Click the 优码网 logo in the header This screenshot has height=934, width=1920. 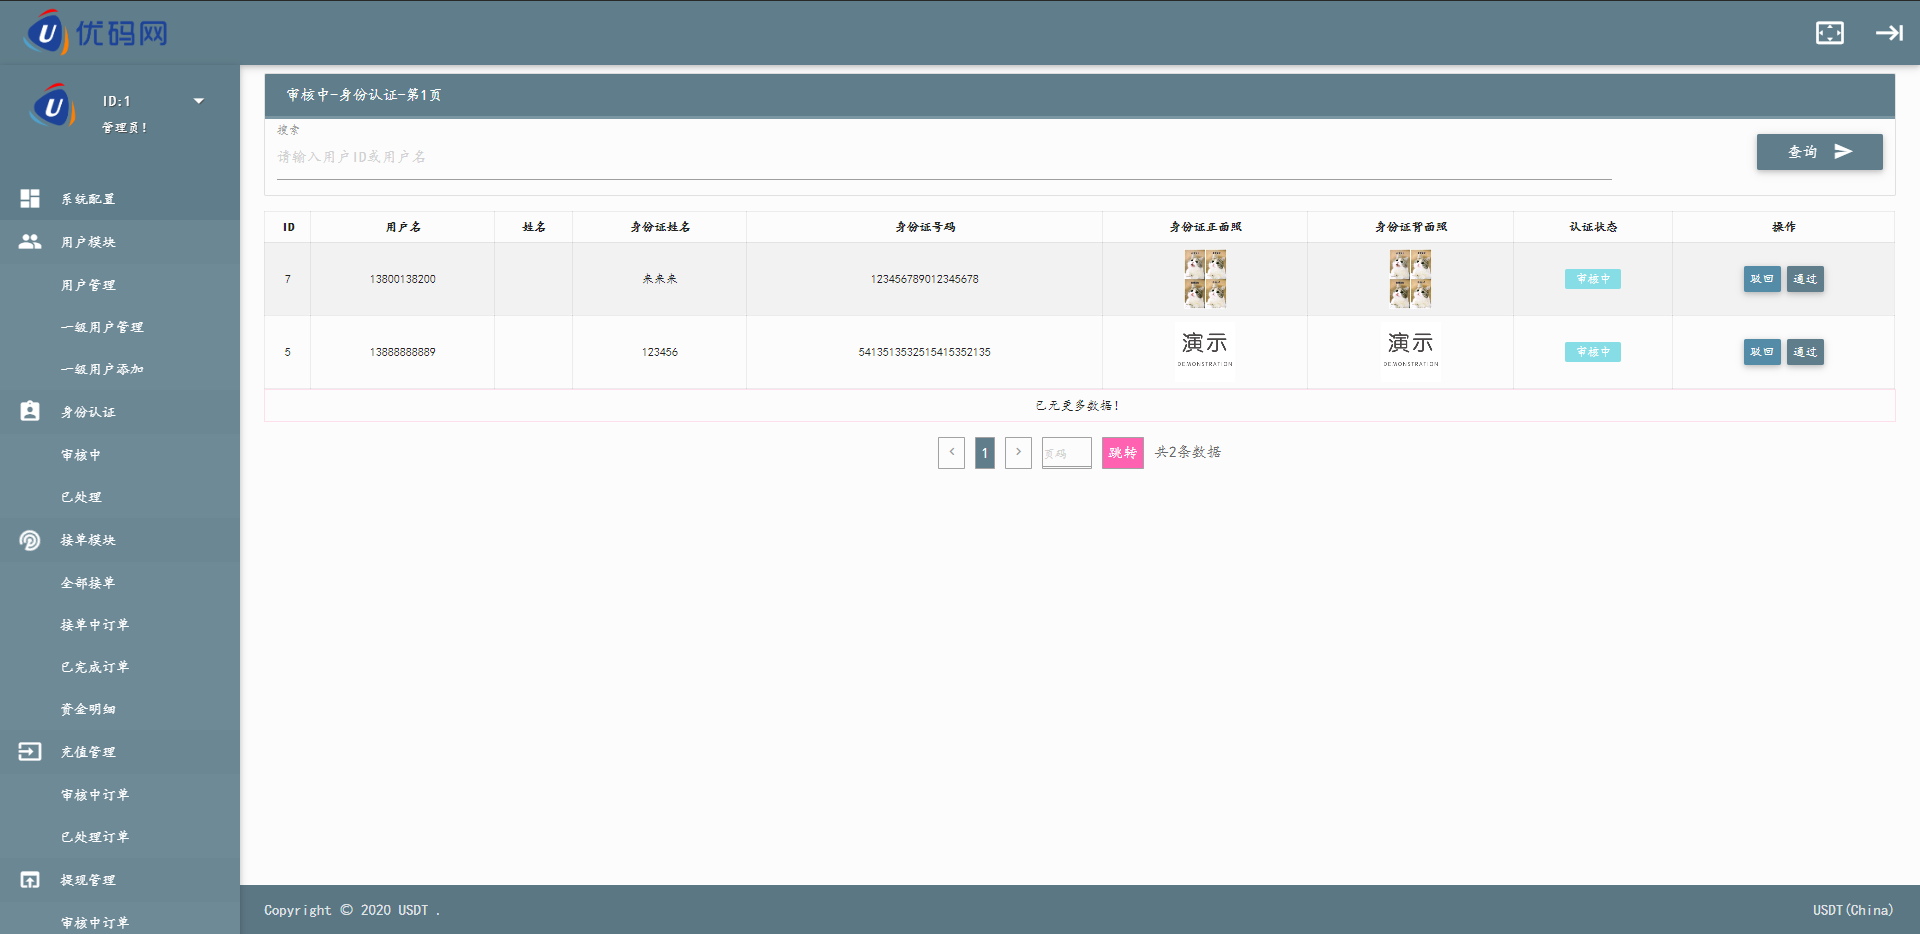[x=97, y=33]
